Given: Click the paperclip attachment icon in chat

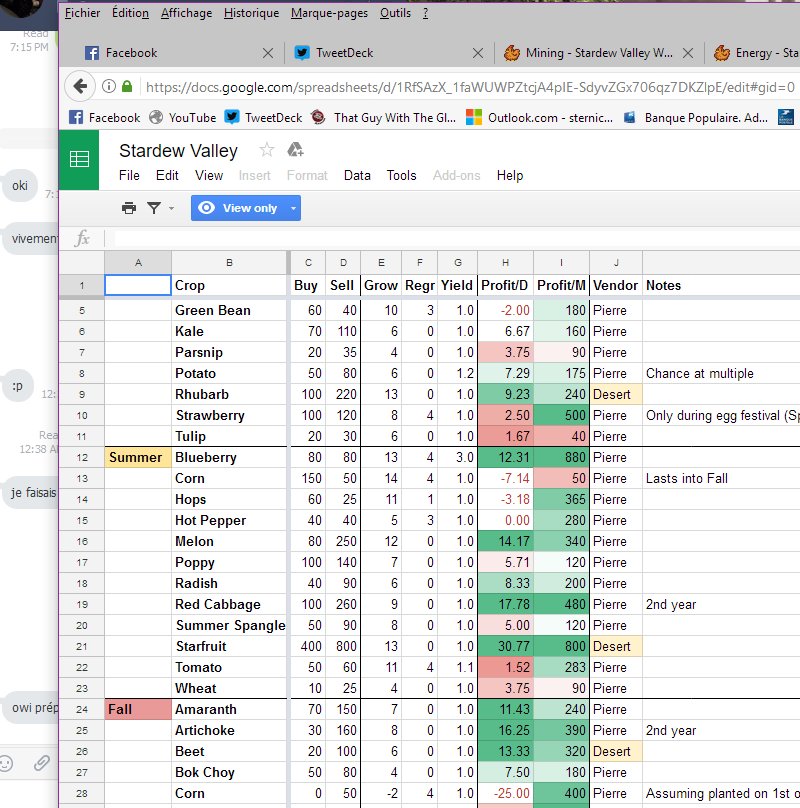Looking at the screenshot, I should click(x=42, y=763).
